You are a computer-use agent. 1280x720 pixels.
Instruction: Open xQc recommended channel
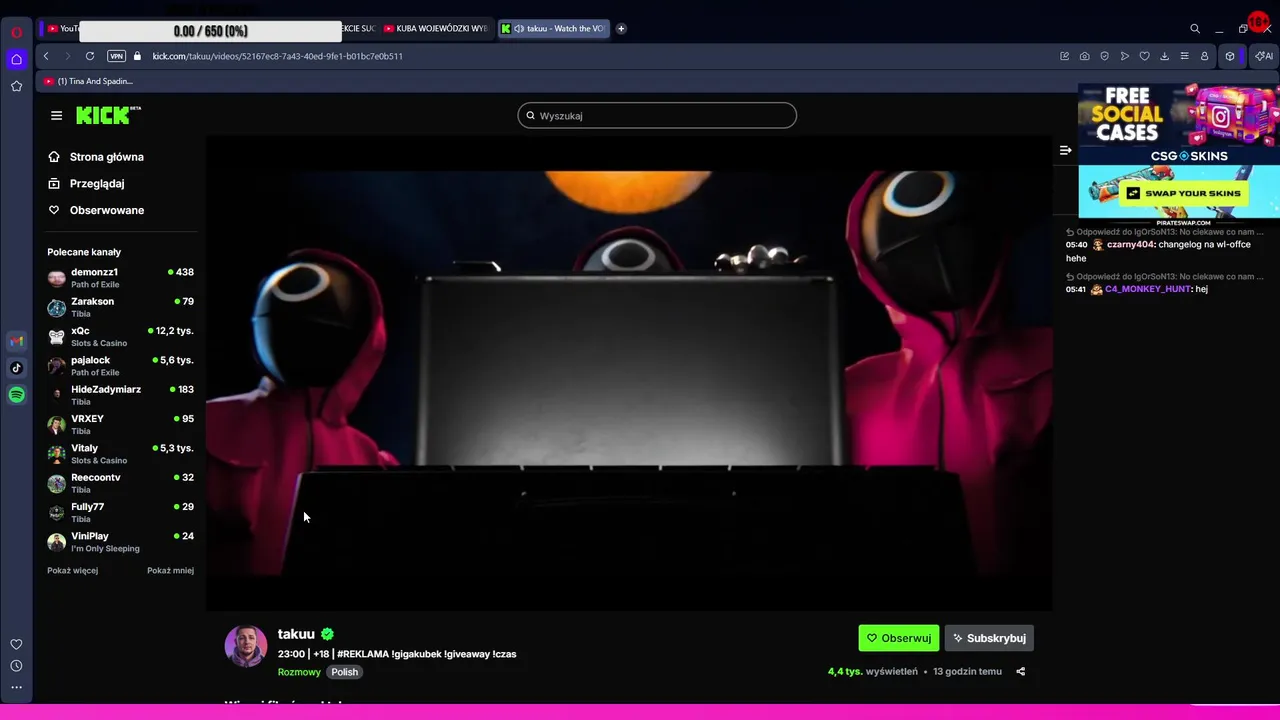tap(120, 336)
